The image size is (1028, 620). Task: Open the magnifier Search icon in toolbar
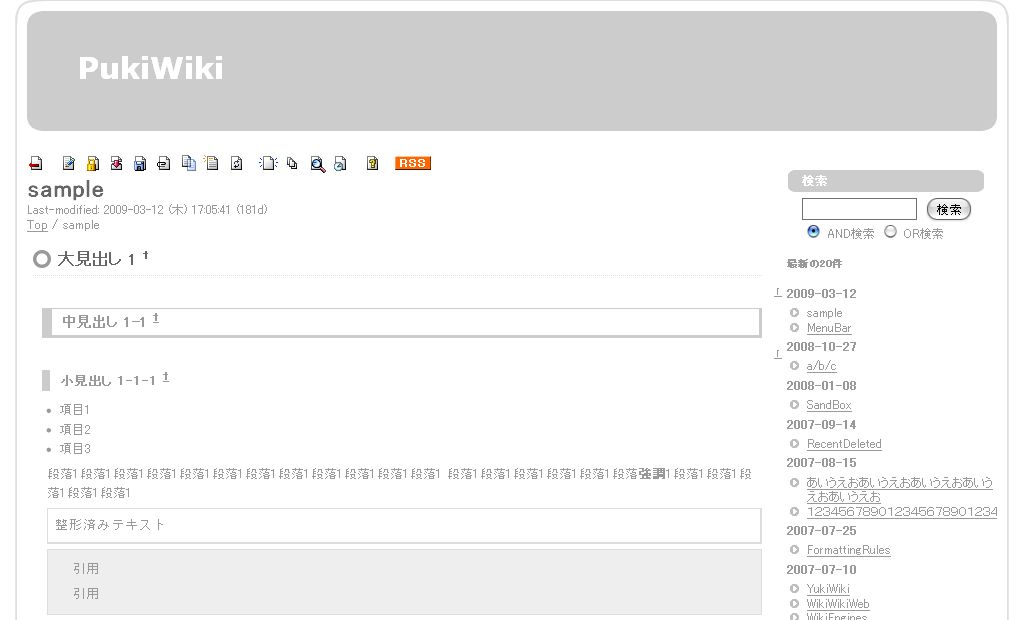click(317, 164)
